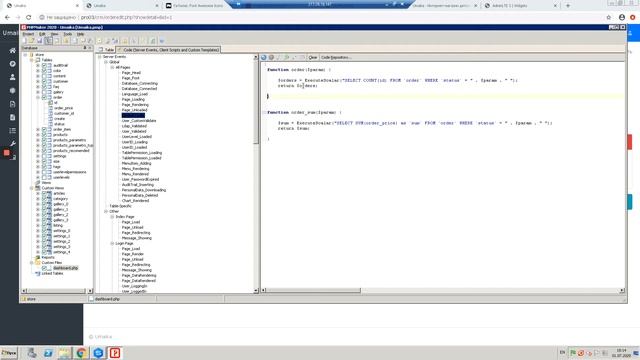Image resolution: width=640 pixels, height=360 pixels.
Task: Reload the browser page
Action: pos(29,18)
